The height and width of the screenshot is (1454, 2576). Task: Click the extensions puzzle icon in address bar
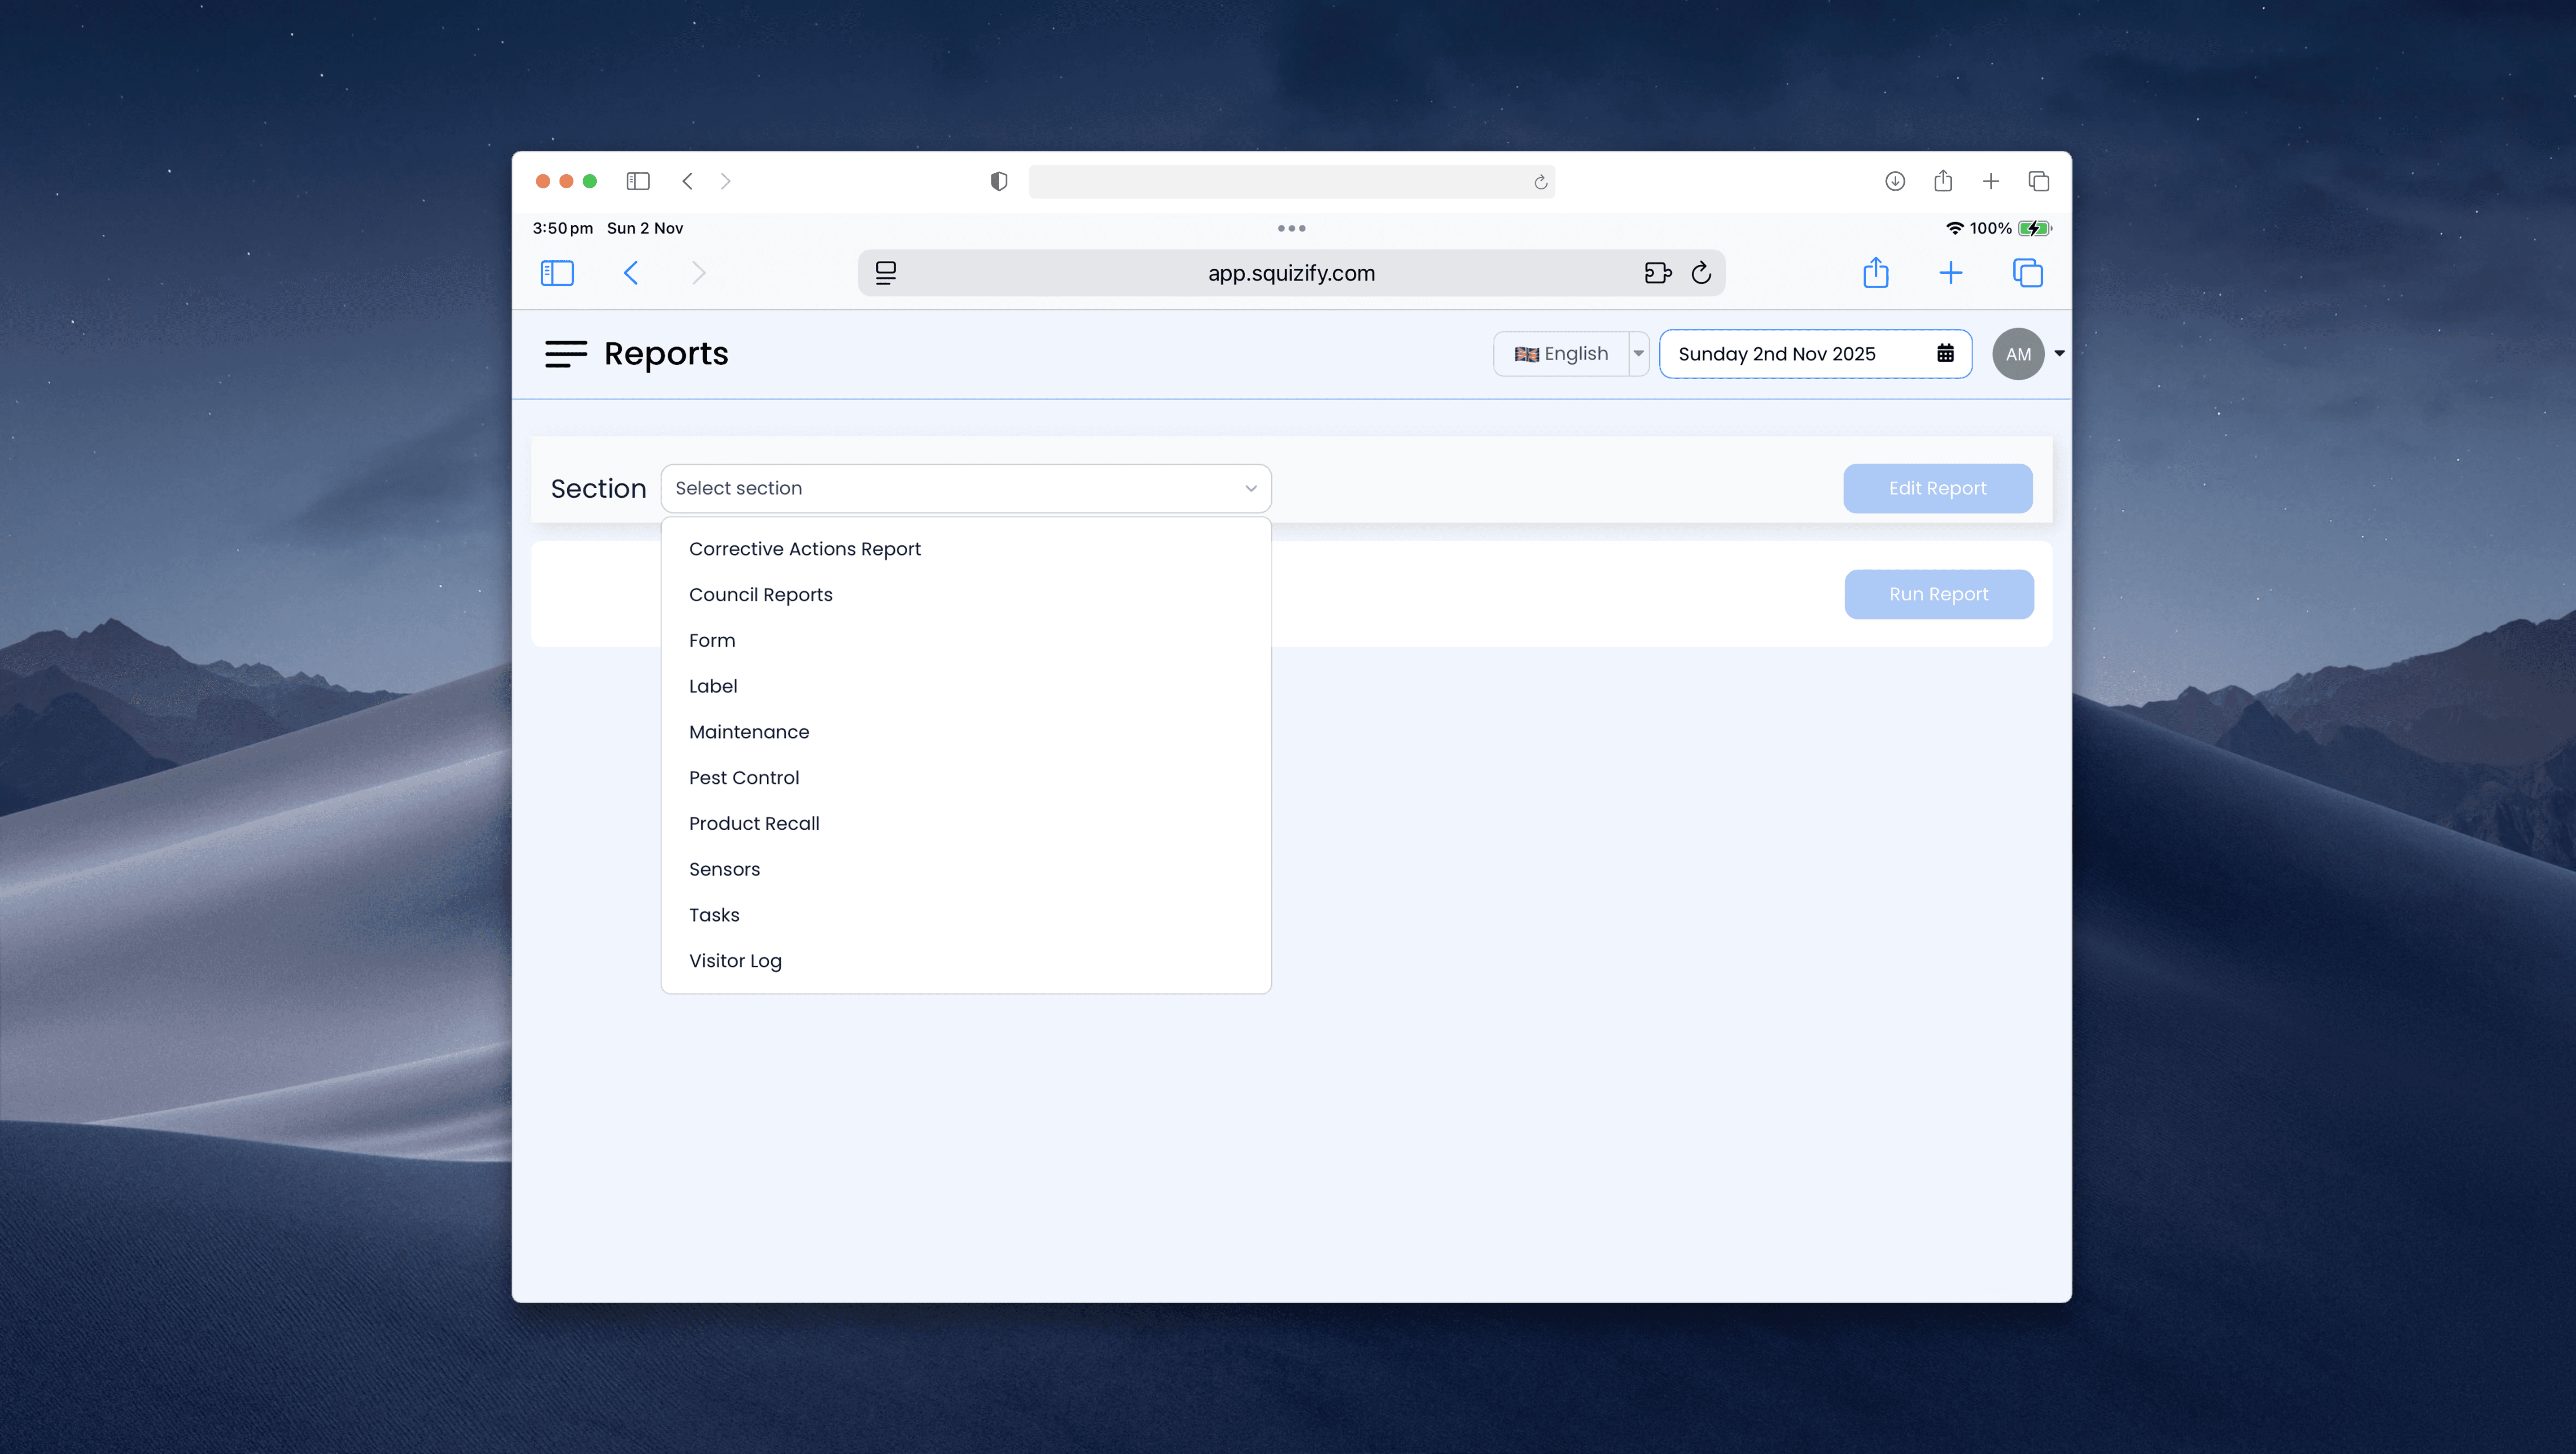point(1657,273)
